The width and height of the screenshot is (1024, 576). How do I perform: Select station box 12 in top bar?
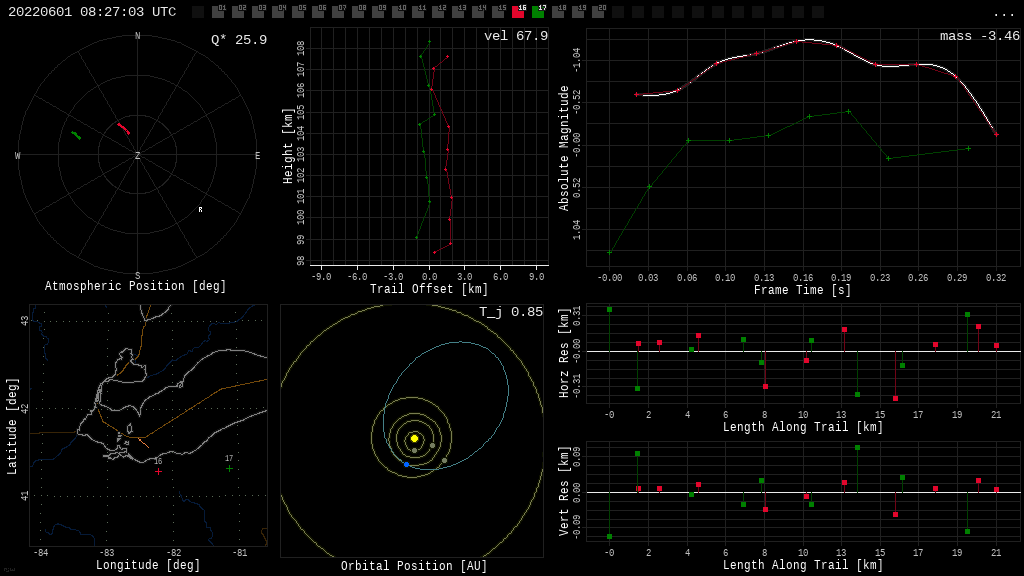[438, 12]
